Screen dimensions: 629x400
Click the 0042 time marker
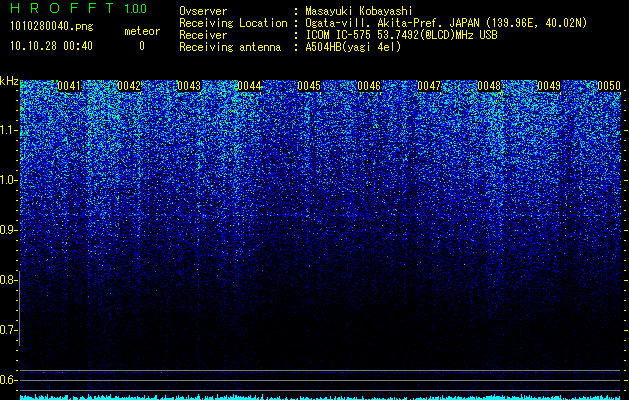[x=129, y=86]
